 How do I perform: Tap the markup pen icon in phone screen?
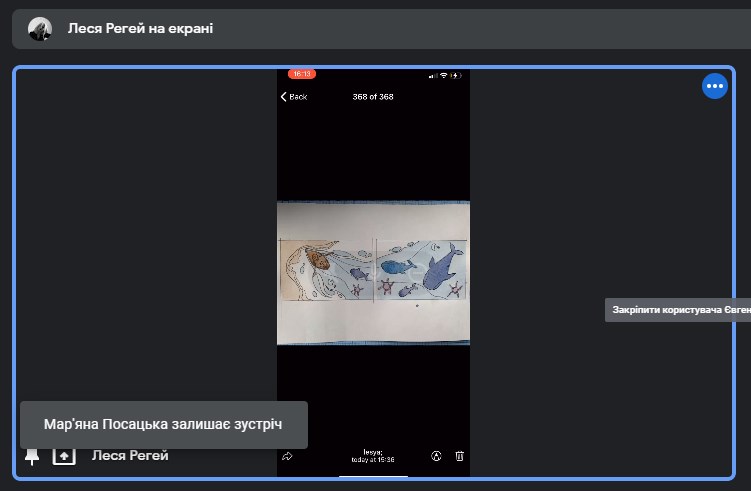click(x=436, y=456)
